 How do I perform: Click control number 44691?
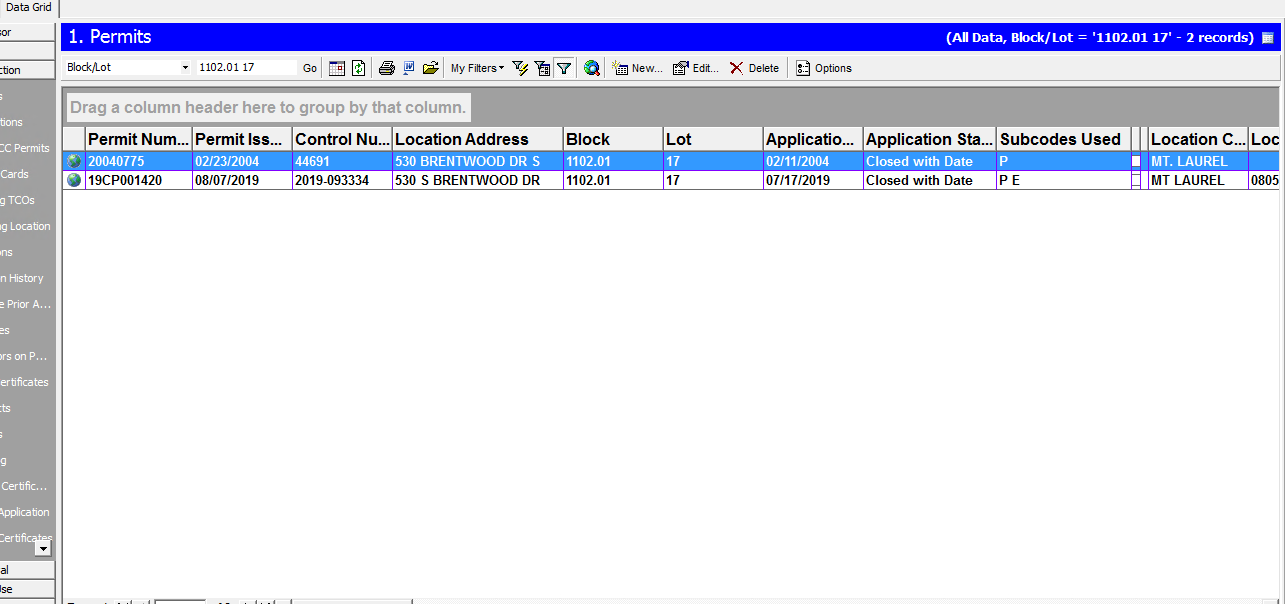(342, 161)
